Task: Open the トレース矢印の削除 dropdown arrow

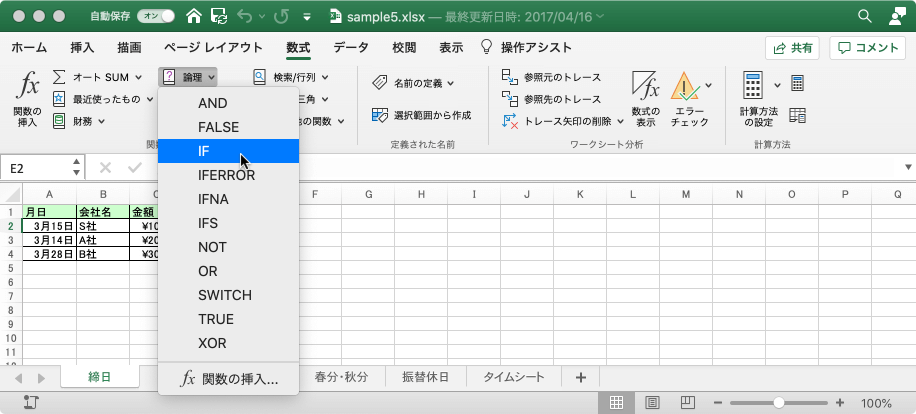Action: pos(620,121)
